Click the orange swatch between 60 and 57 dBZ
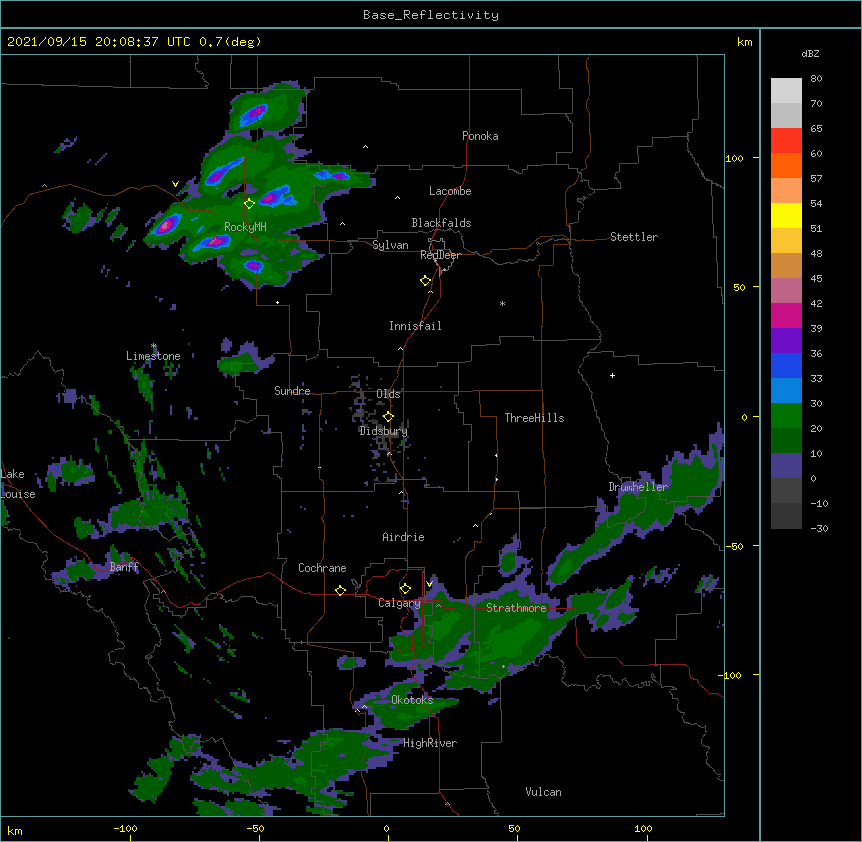Viewport: 862px width, 842px height. (786, 165)
